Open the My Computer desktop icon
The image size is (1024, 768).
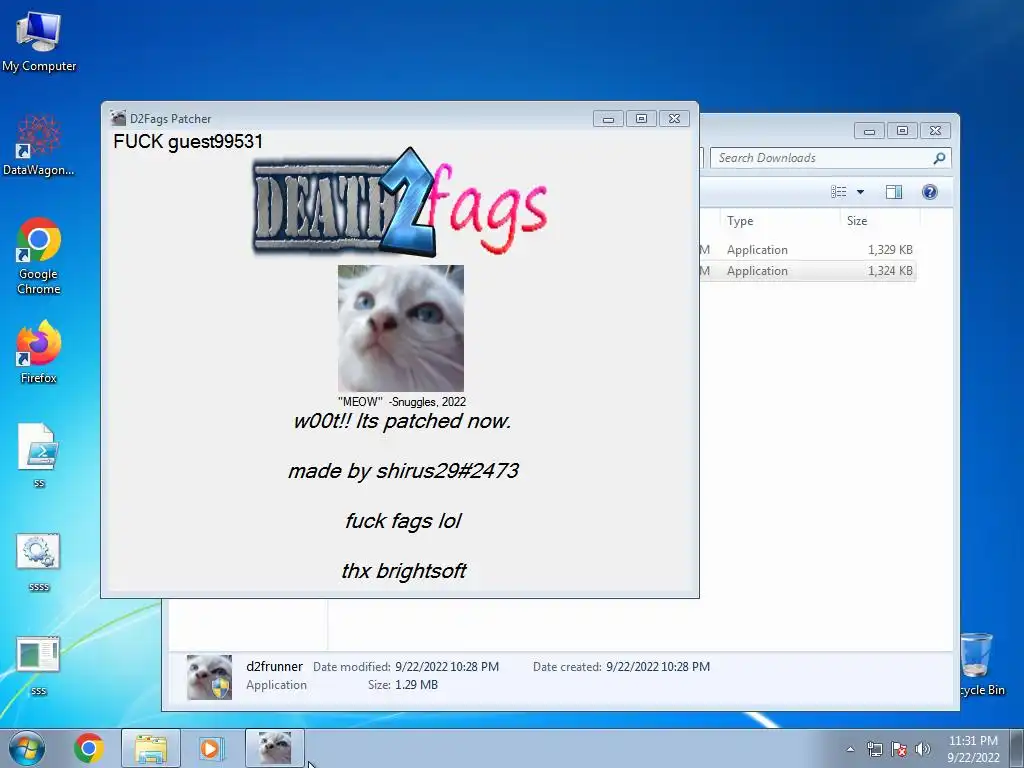coord(39,42)
